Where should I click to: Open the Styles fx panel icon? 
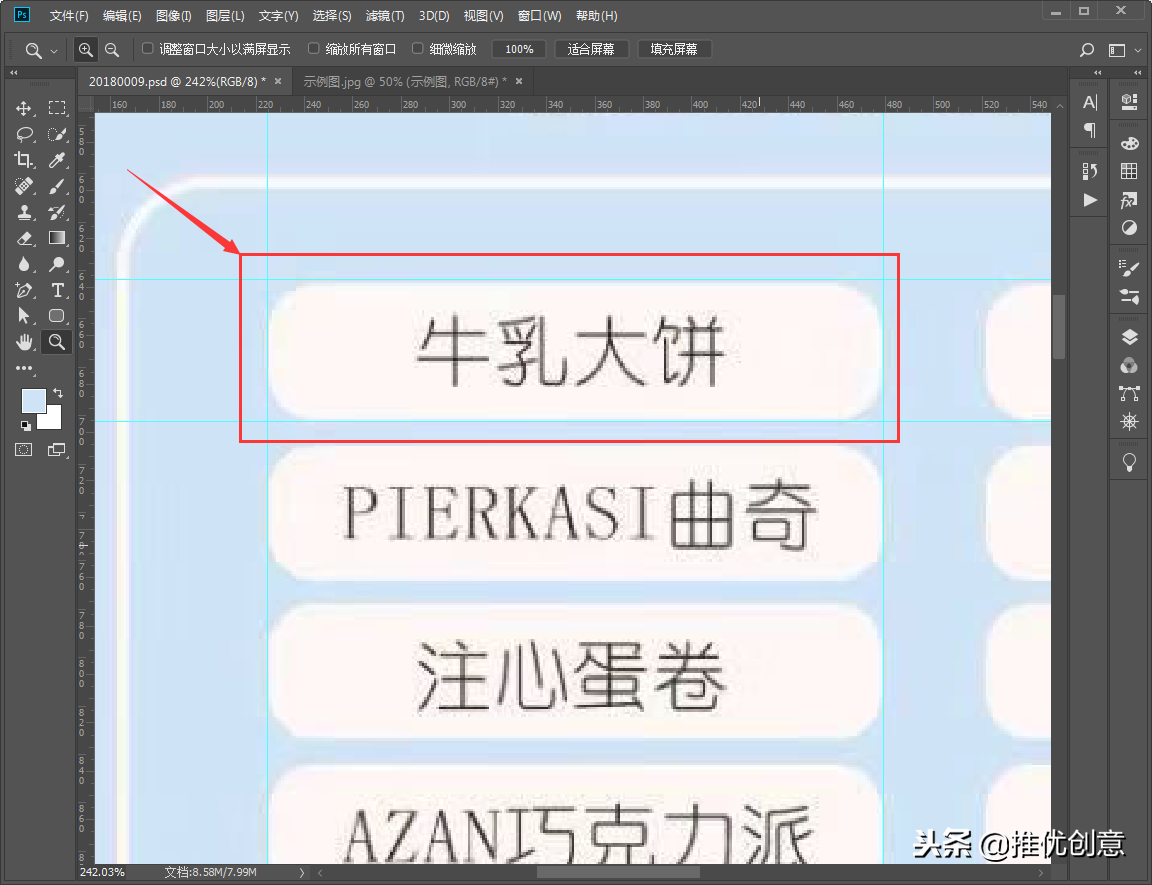pyautogui.click(x=1129, y=200)
